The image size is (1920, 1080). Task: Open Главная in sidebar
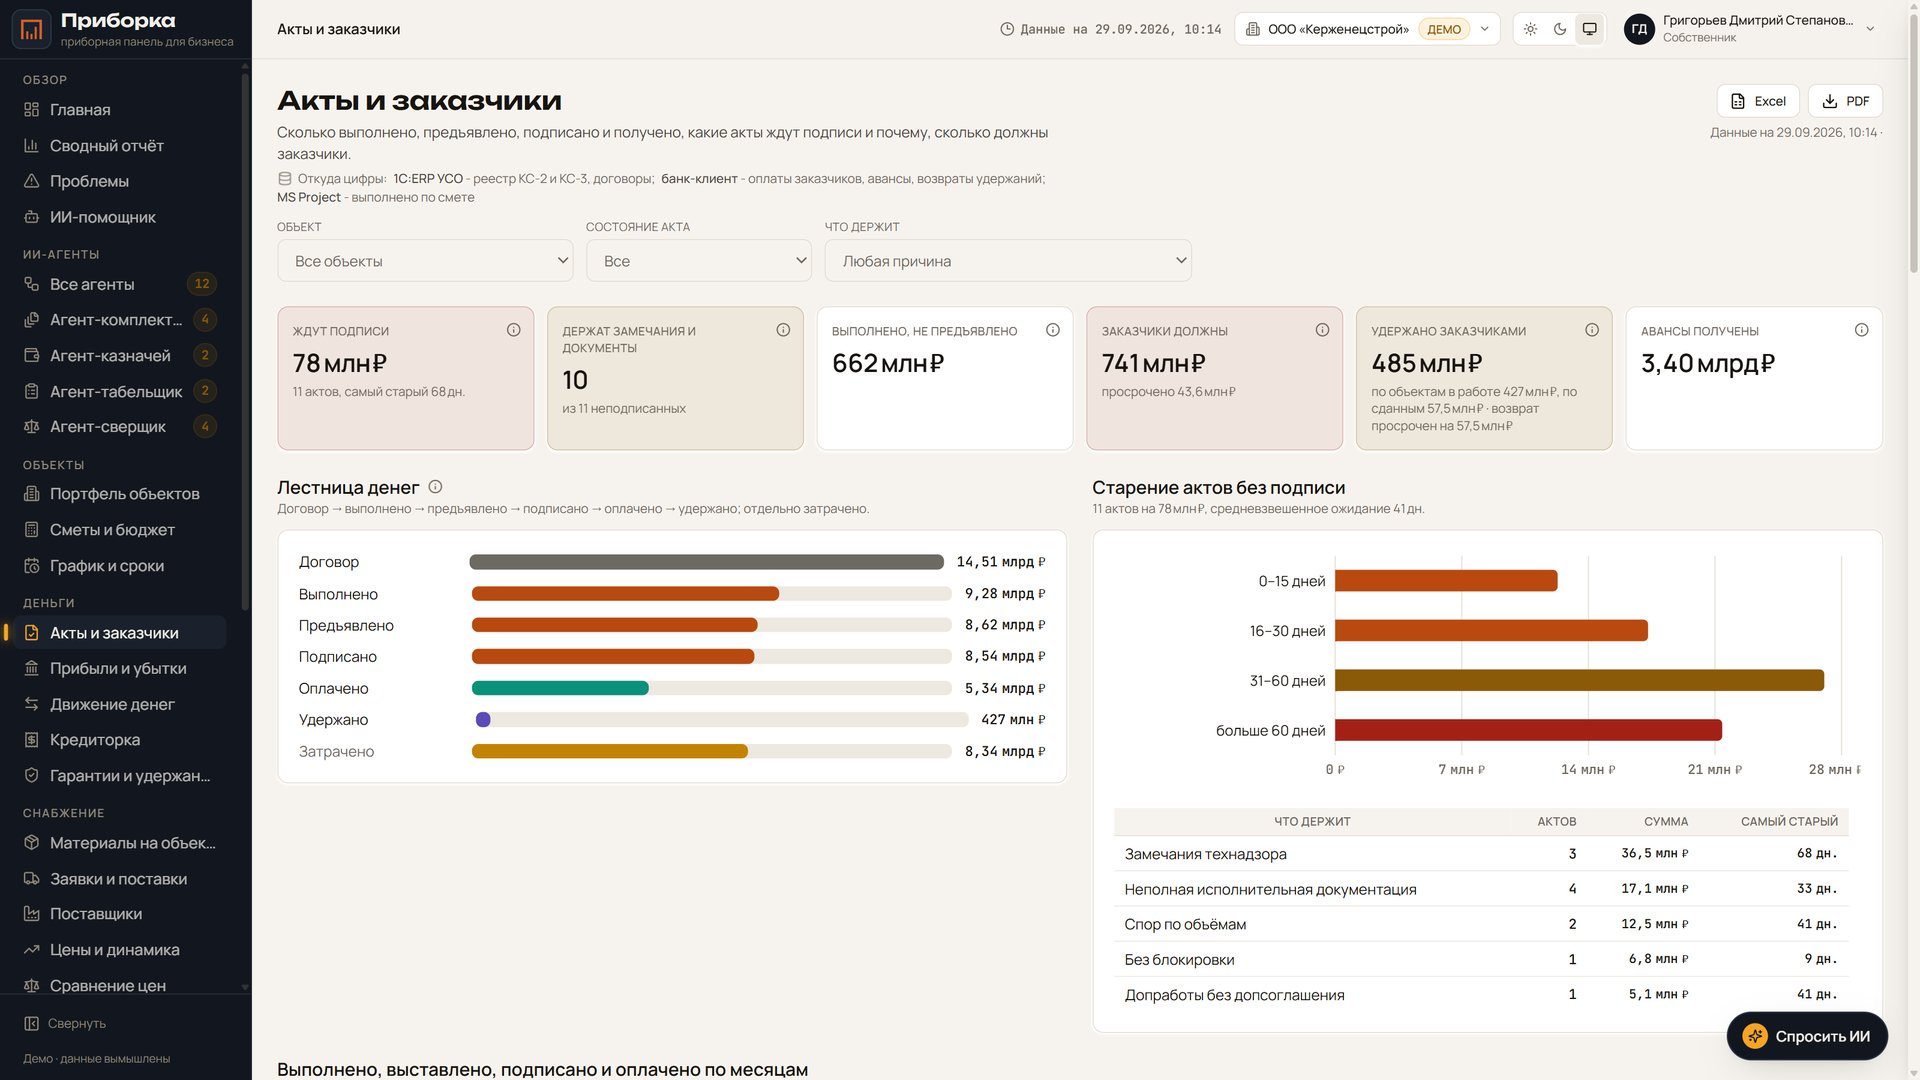tap(120, 110)
